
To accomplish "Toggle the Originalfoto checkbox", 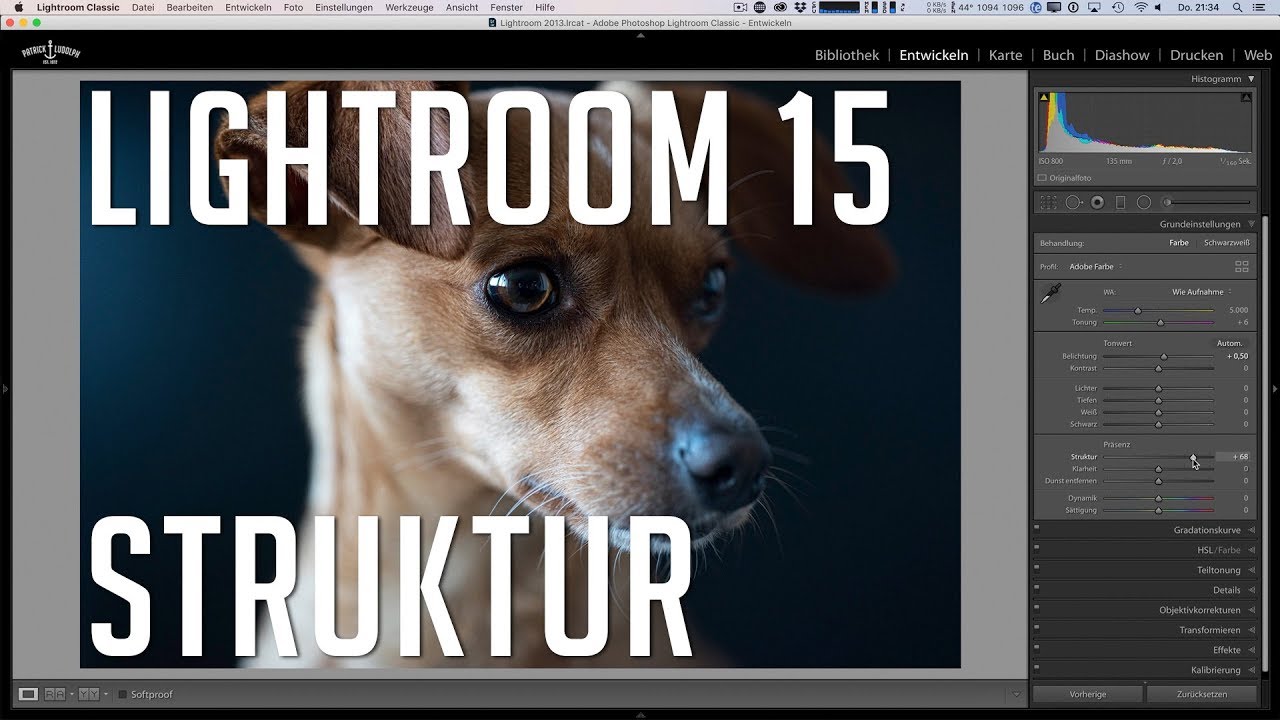I will coord(1043,178).
